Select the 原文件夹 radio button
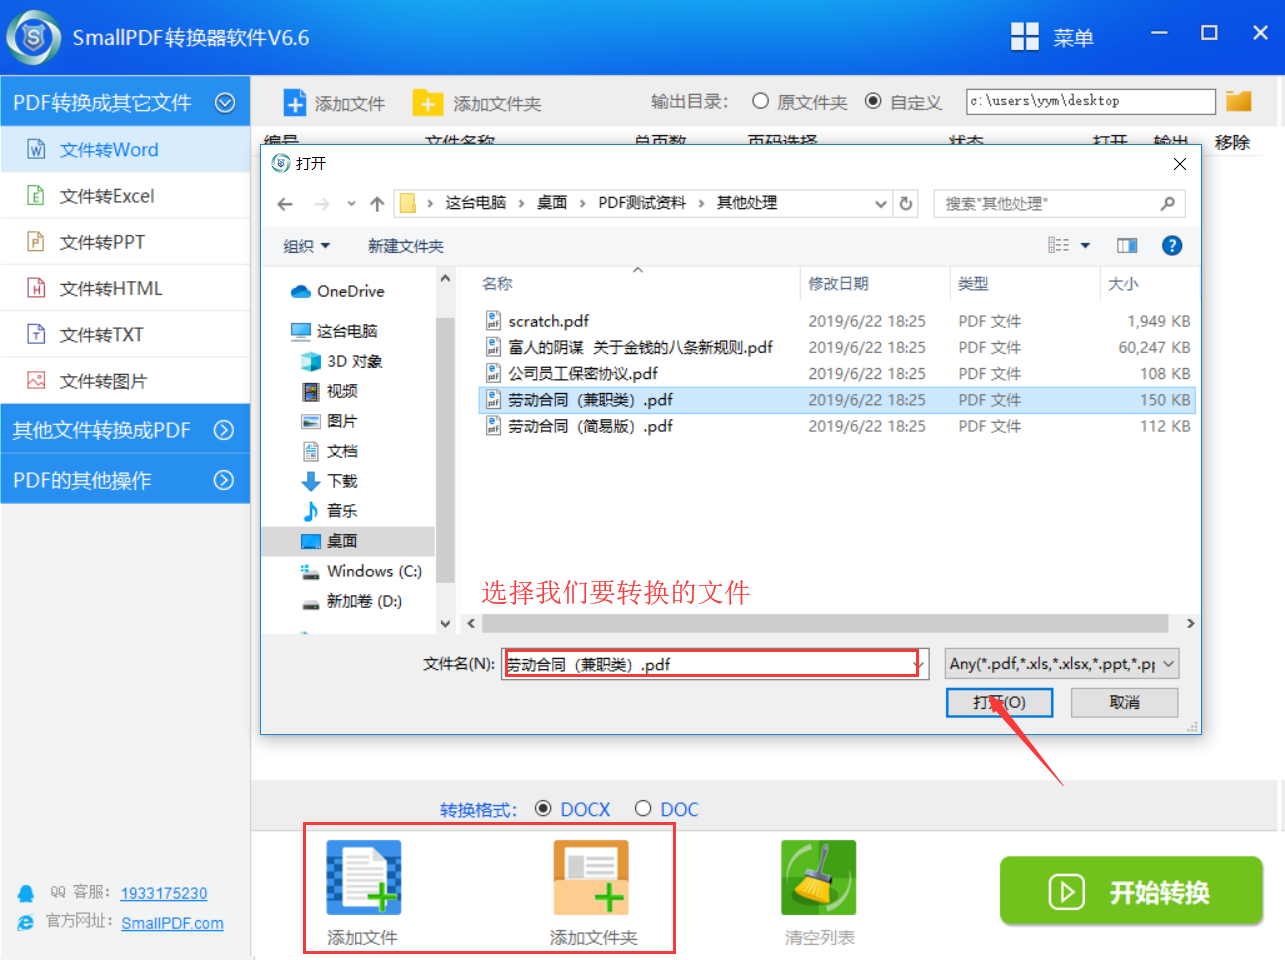 761,101
